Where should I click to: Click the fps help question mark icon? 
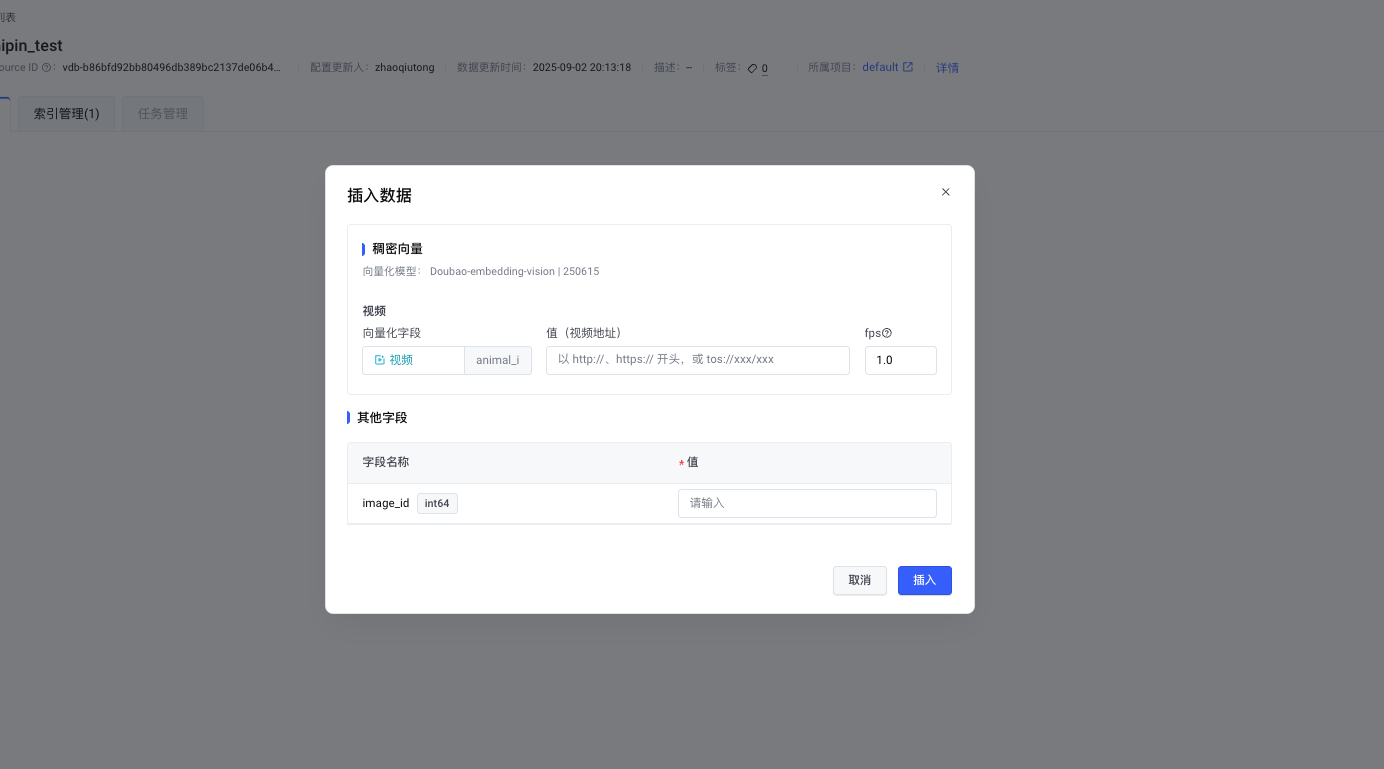(887, 333)
